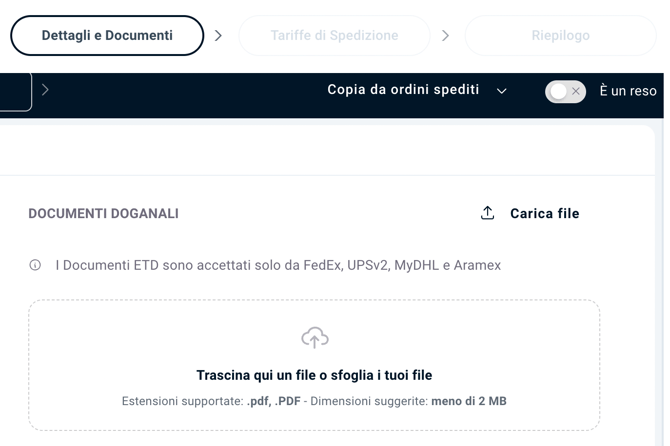Click the dashed file drop area
This screenshot has height=446, width=670.
pyautogui.click(x=314, y=365)
